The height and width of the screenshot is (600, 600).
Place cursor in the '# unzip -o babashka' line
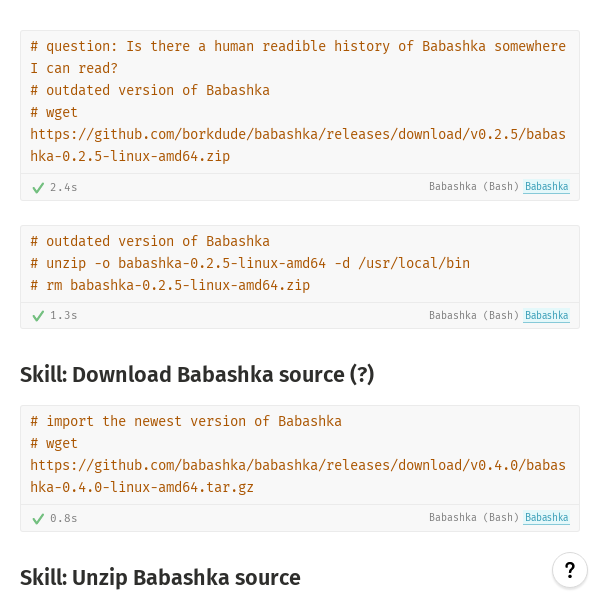tap(250, 263)
